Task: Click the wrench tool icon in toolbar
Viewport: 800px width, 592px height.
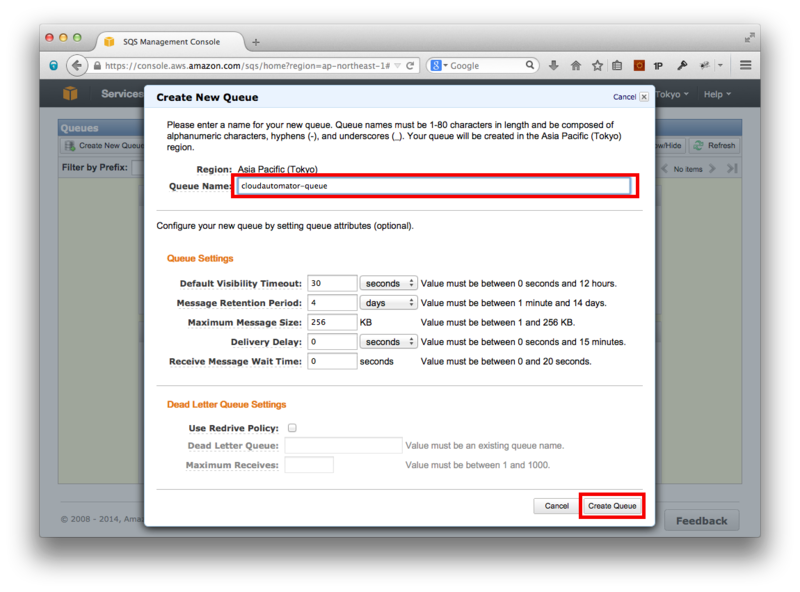Action: 682,65
